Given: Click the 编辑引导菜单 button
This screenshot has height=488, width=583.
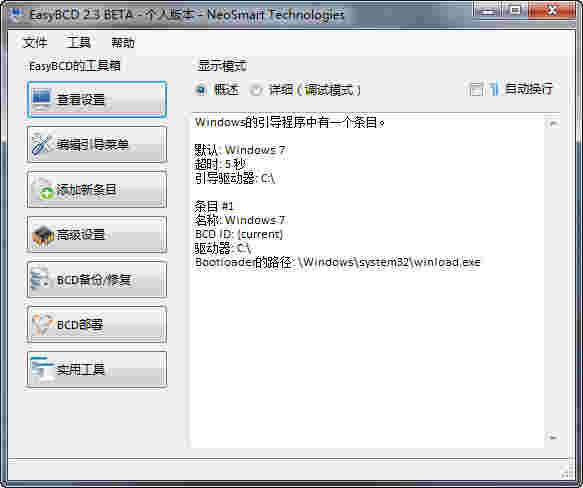Looking at the screenshot, I should [x=97, y=144].
